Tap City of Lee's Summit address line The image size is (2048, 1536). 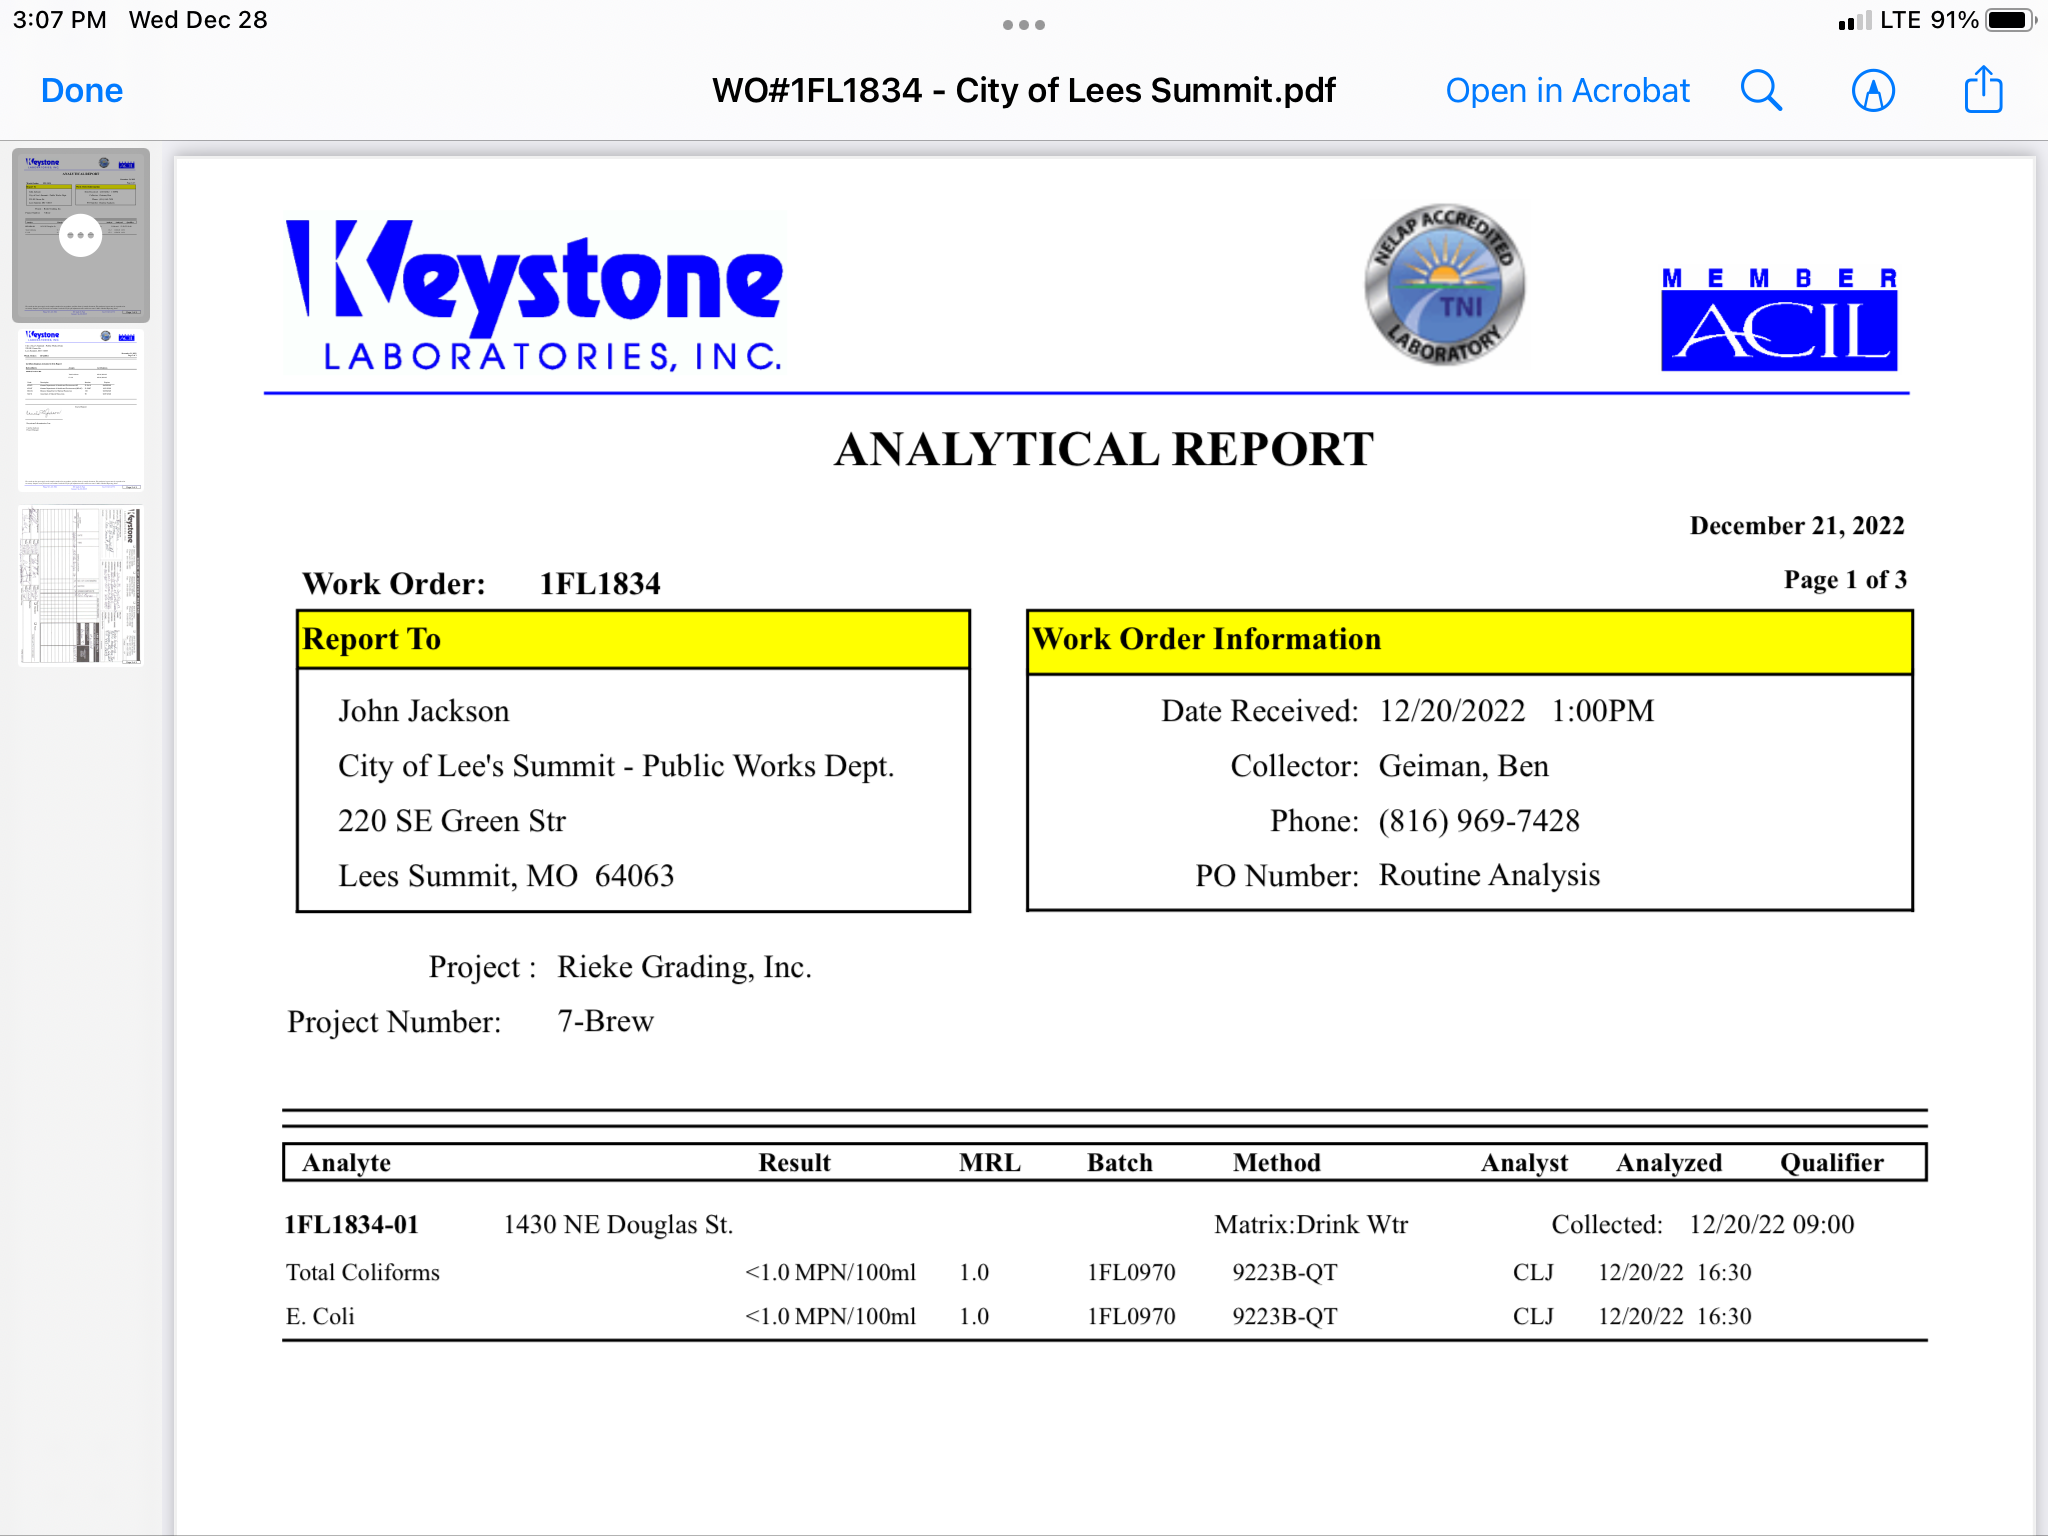(x=616, y=766)
